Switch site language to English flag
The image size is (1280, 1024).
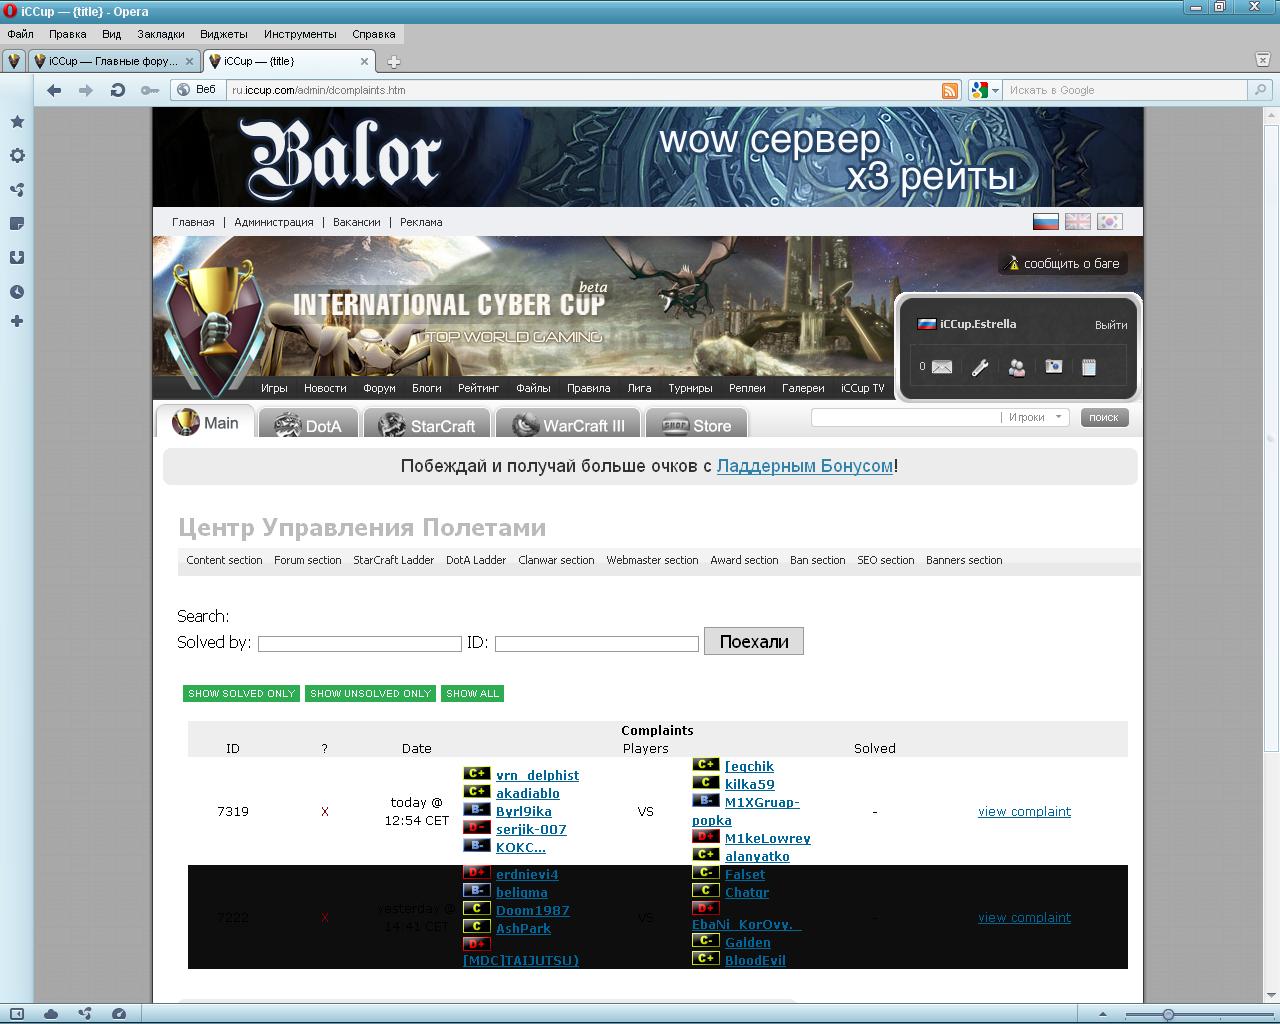coord(1078,222)
